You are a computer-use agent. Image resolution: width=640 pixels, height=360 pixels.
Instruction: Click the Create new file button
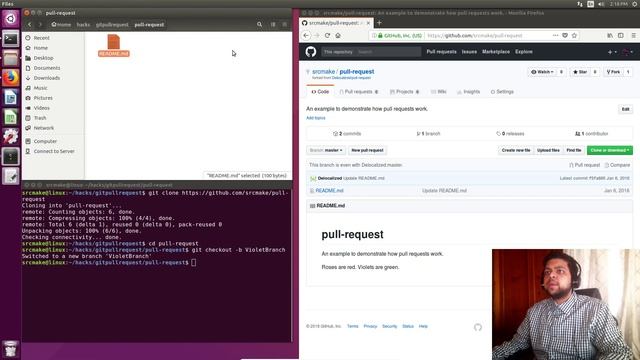click(x=516, y=150)
